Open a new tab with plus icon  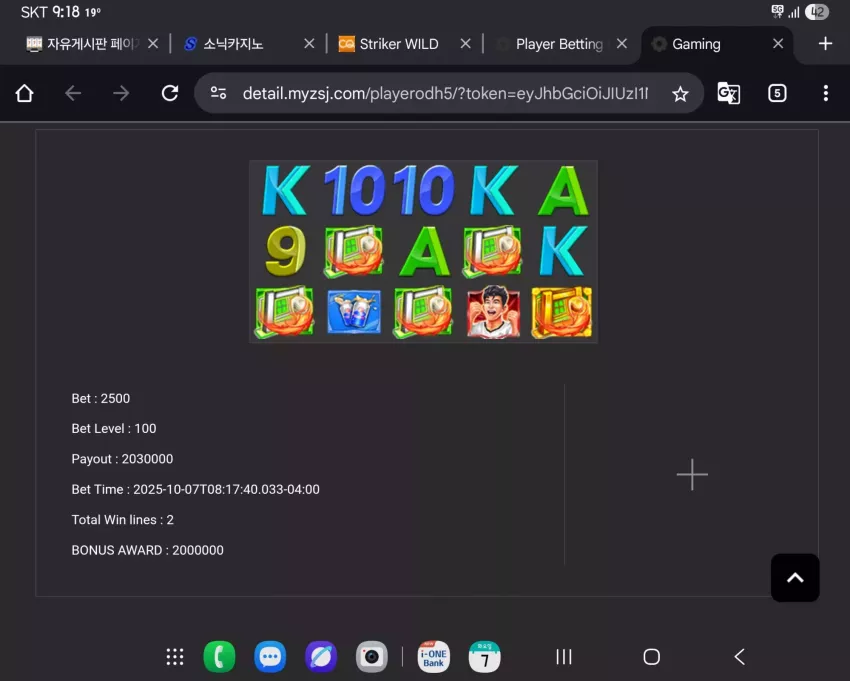tap(825, 43)
